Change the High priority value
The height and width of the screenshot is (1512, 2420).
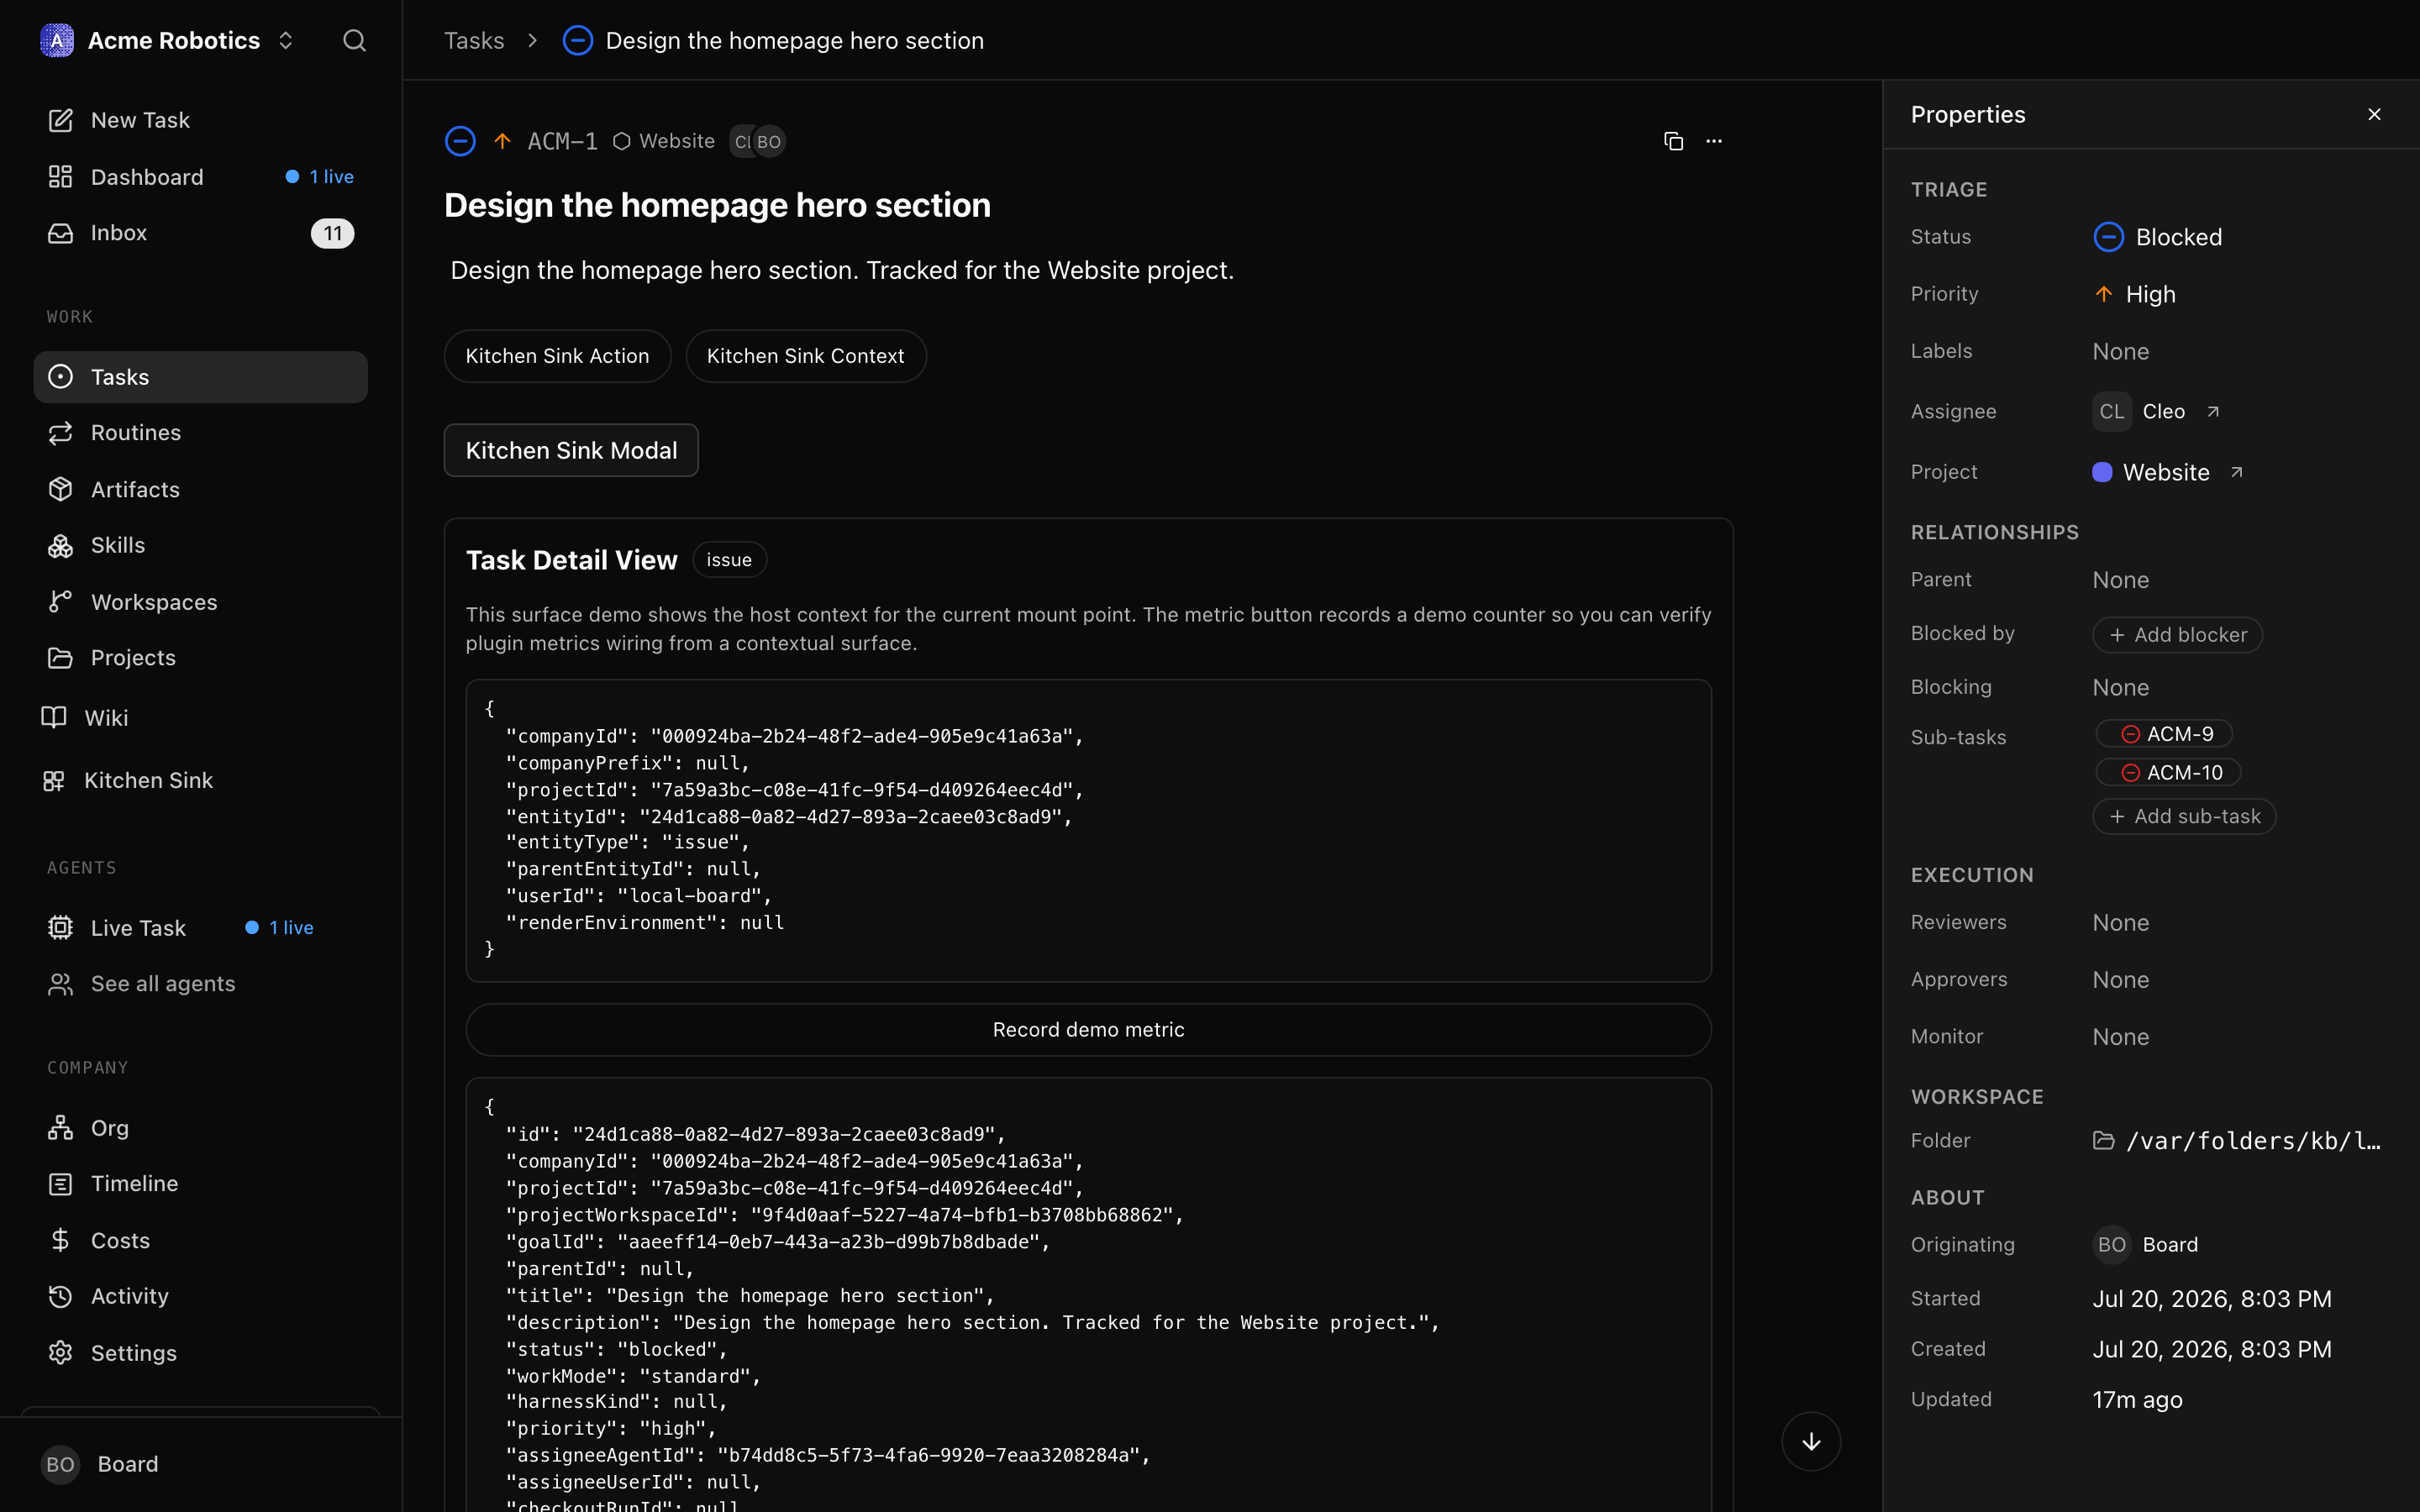point(2135,294)
